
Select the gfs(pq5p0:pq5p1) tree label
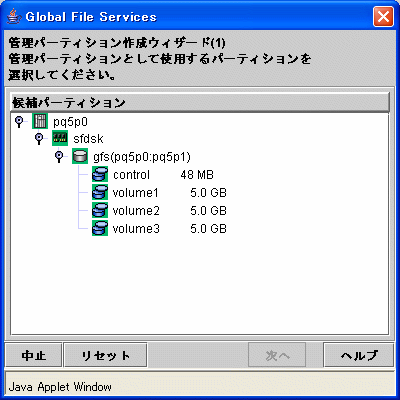[142, 157]
